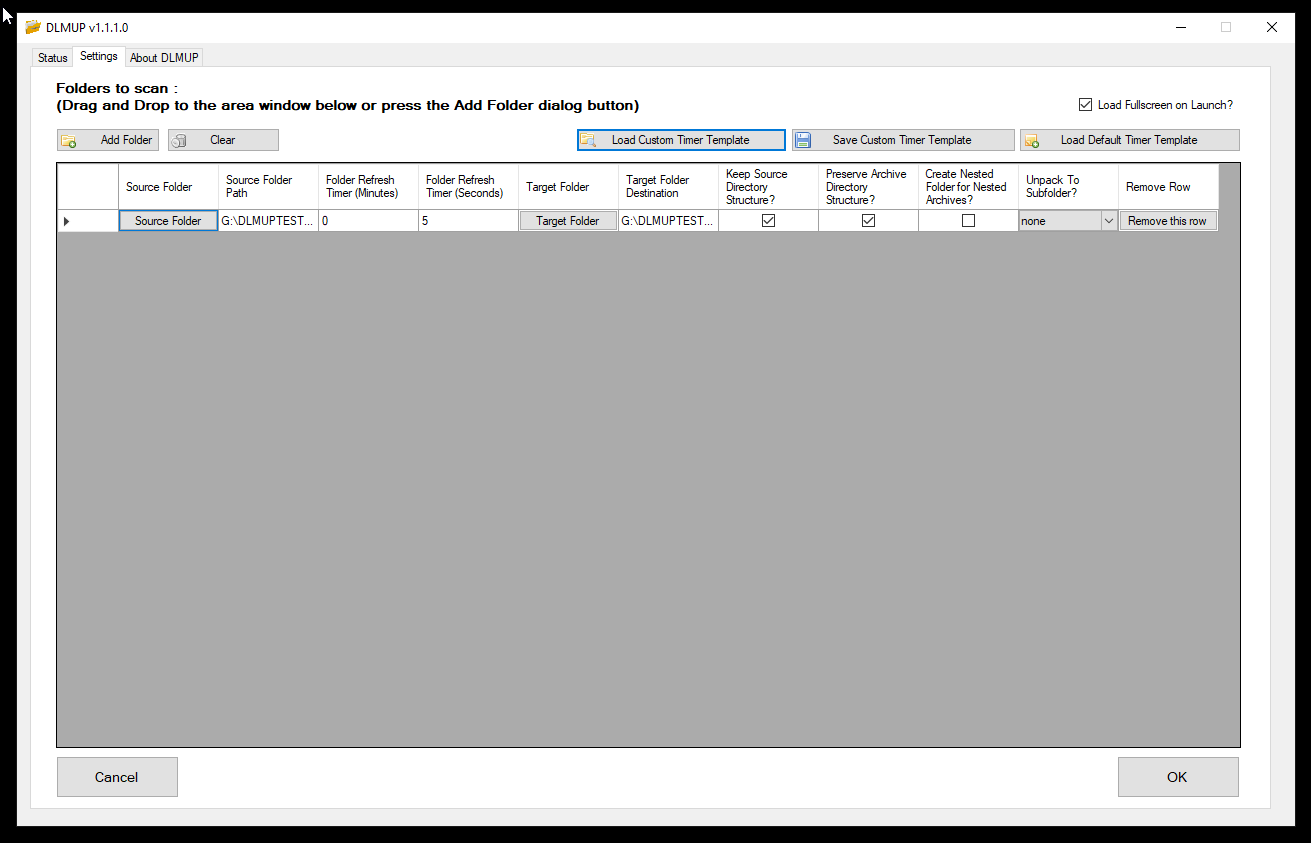Select the Source Folder Path cell

[268, 221]
